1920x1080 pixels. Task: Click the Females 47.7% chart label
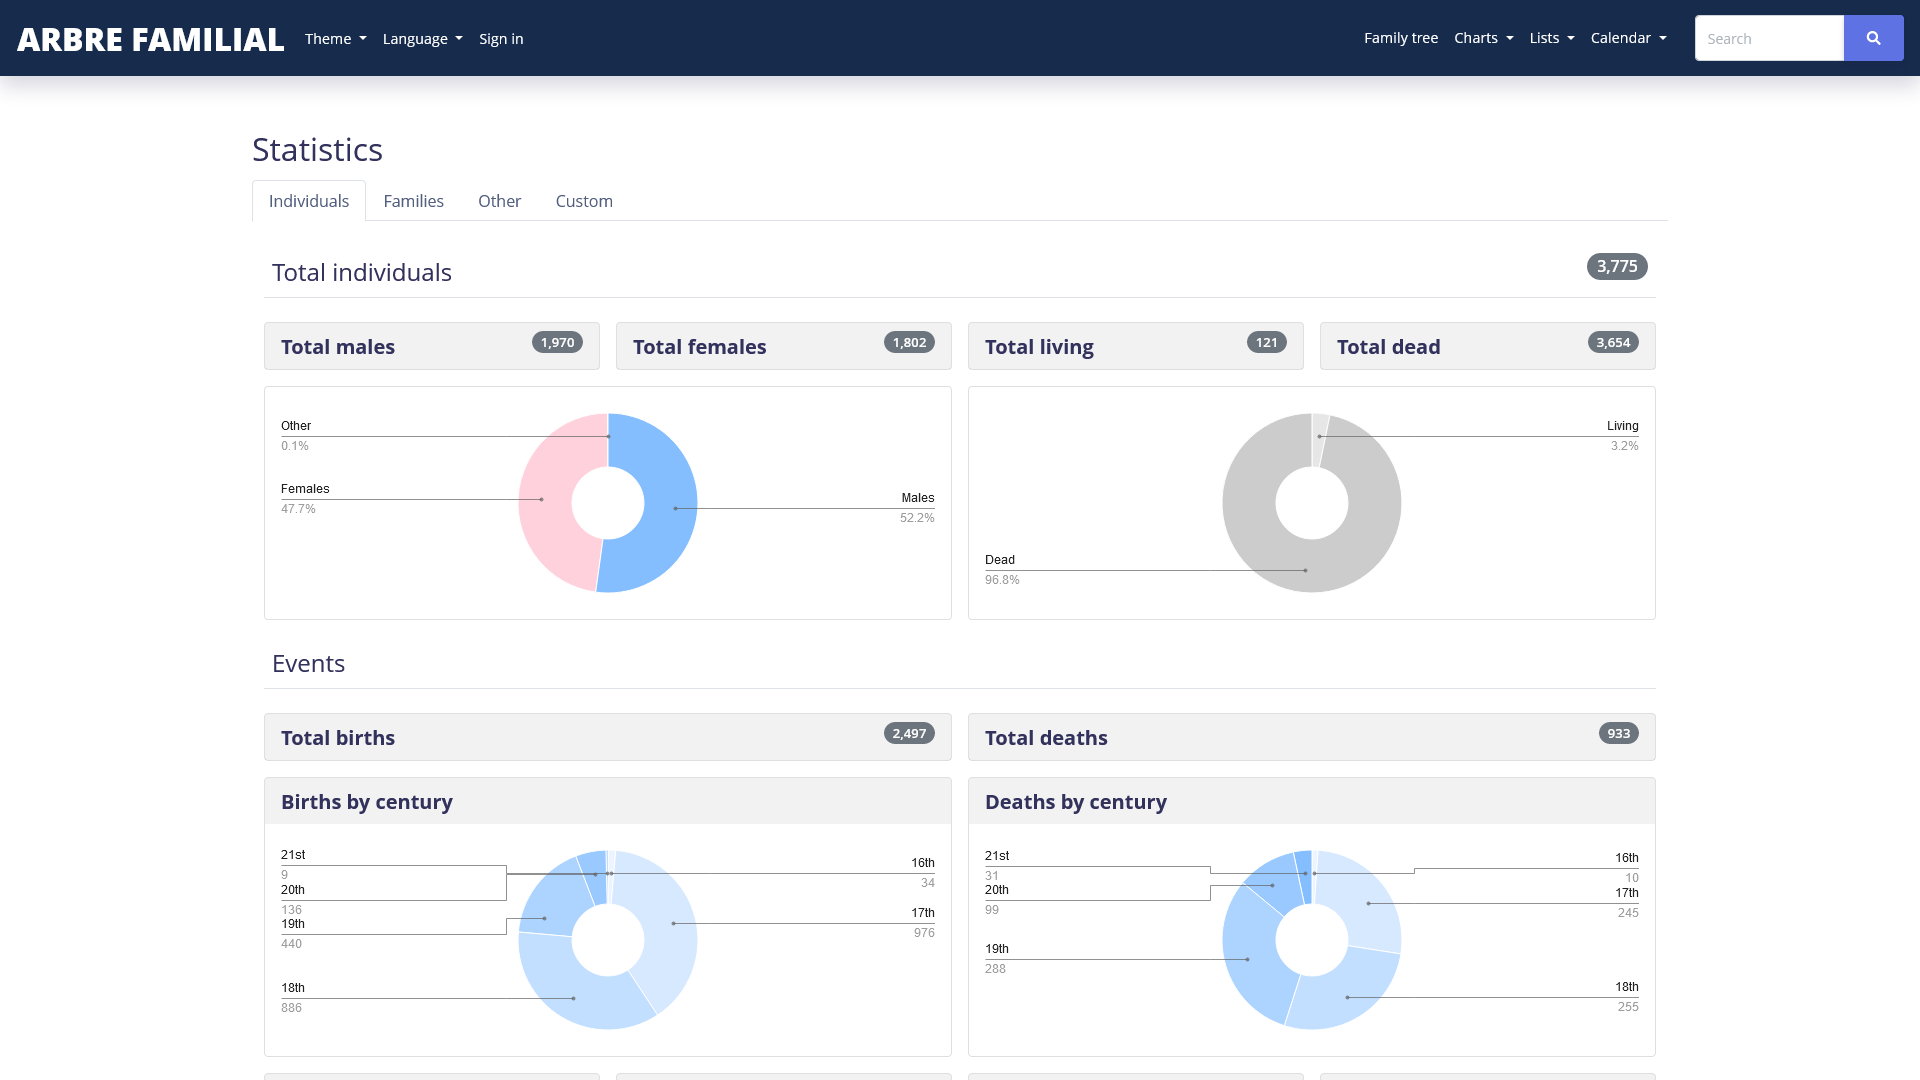[305, 499]
